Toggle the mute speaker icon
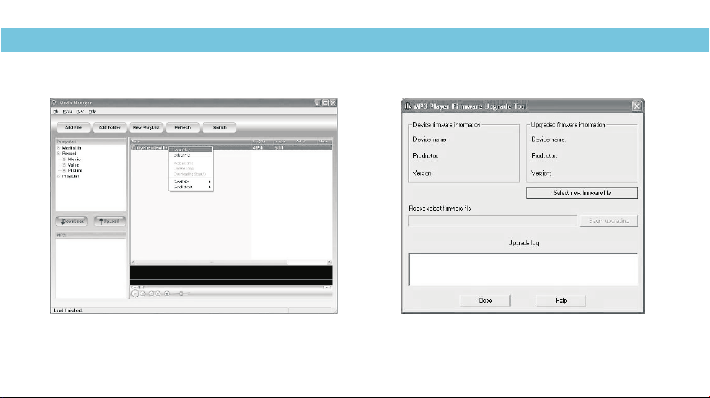 coord(167,293)
